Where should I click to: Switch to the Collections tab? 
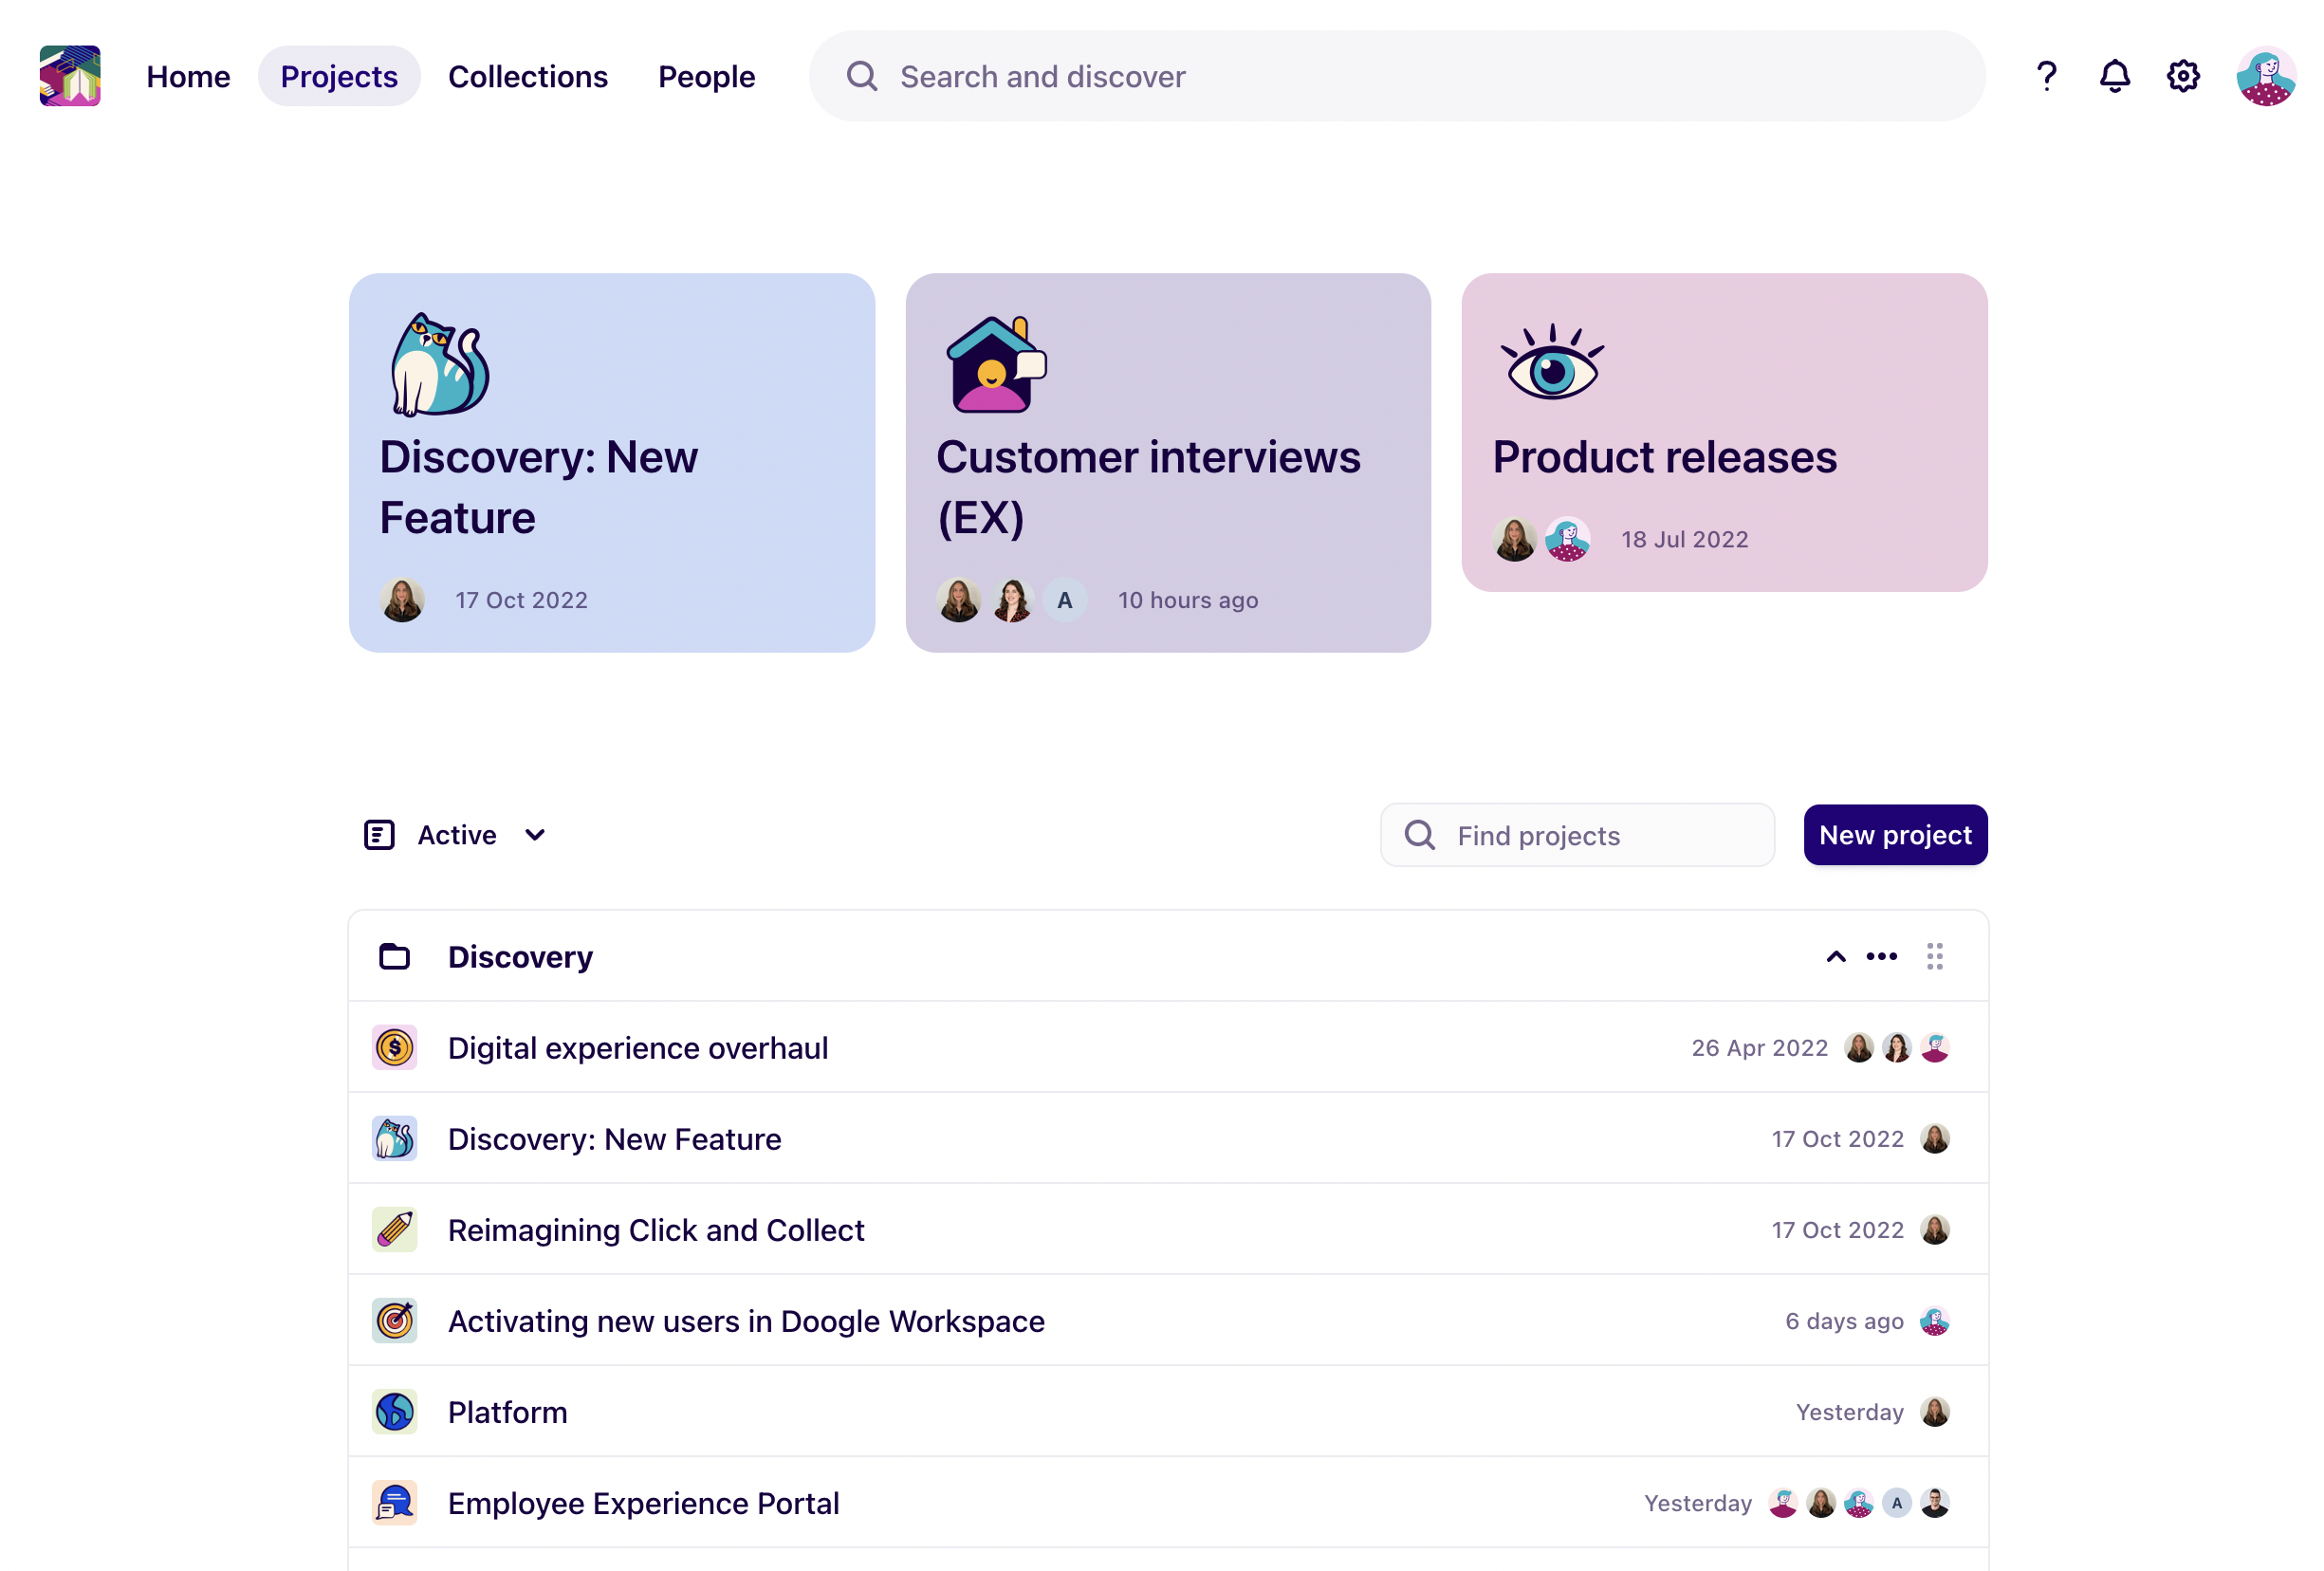point(528,75)
